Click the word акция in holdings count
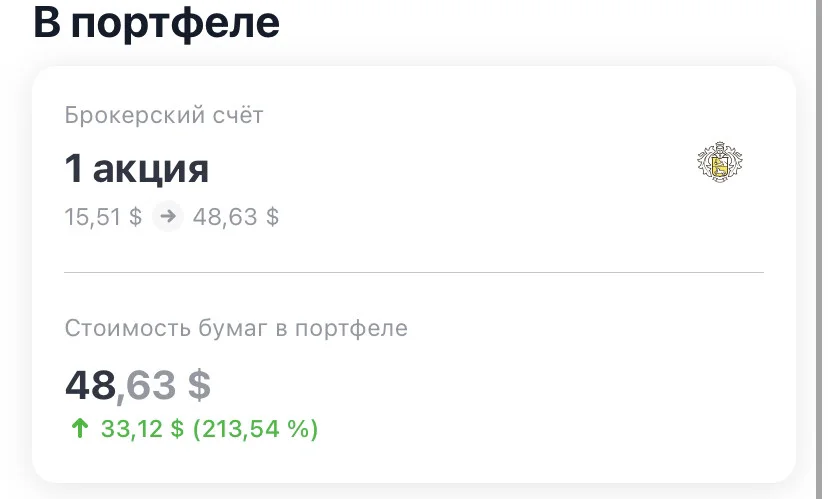Image resolution: width=828 pixels, height=499 pixels. click(x=151, y=170)
